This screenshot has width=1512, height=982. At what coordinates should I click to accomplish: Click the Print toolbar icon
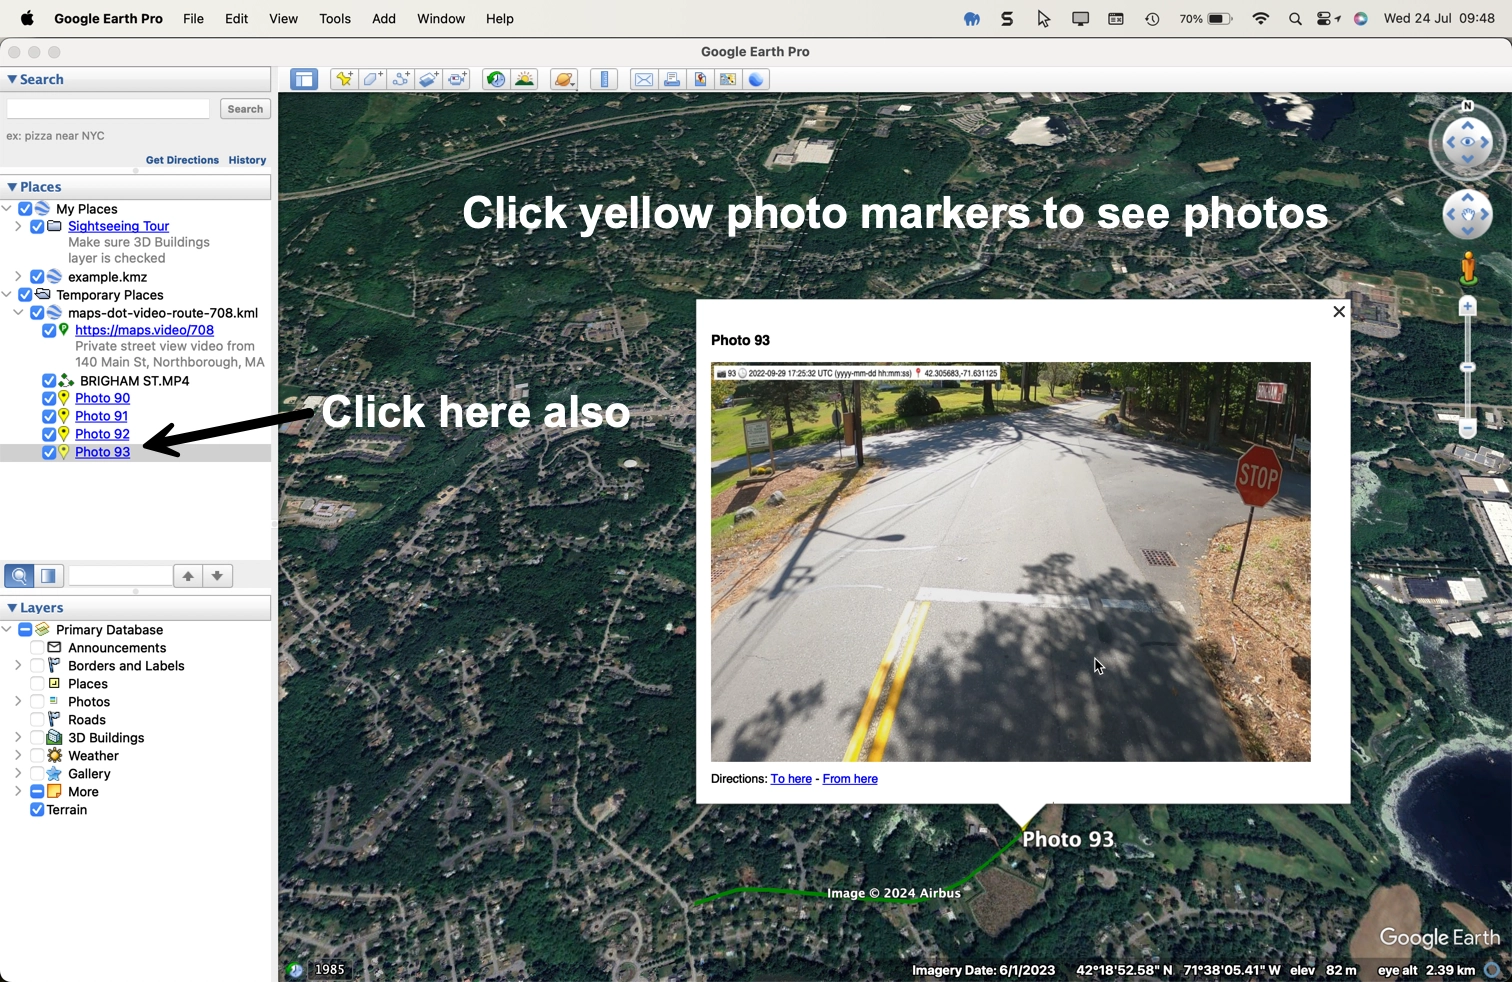[672, 79]
